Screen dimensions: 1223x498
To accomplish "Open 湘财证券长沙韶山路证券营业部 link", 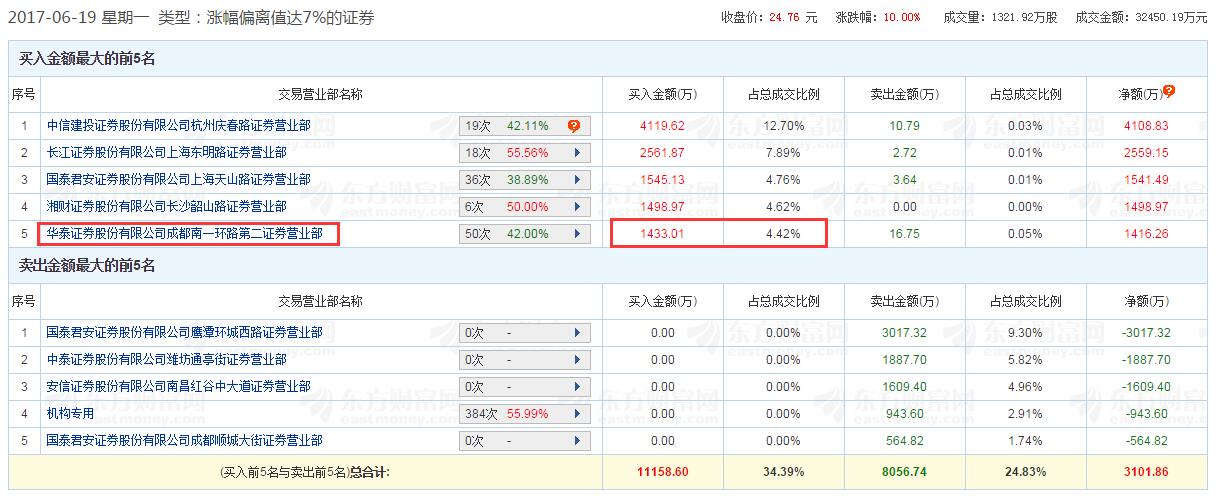I will coord(167,207).
